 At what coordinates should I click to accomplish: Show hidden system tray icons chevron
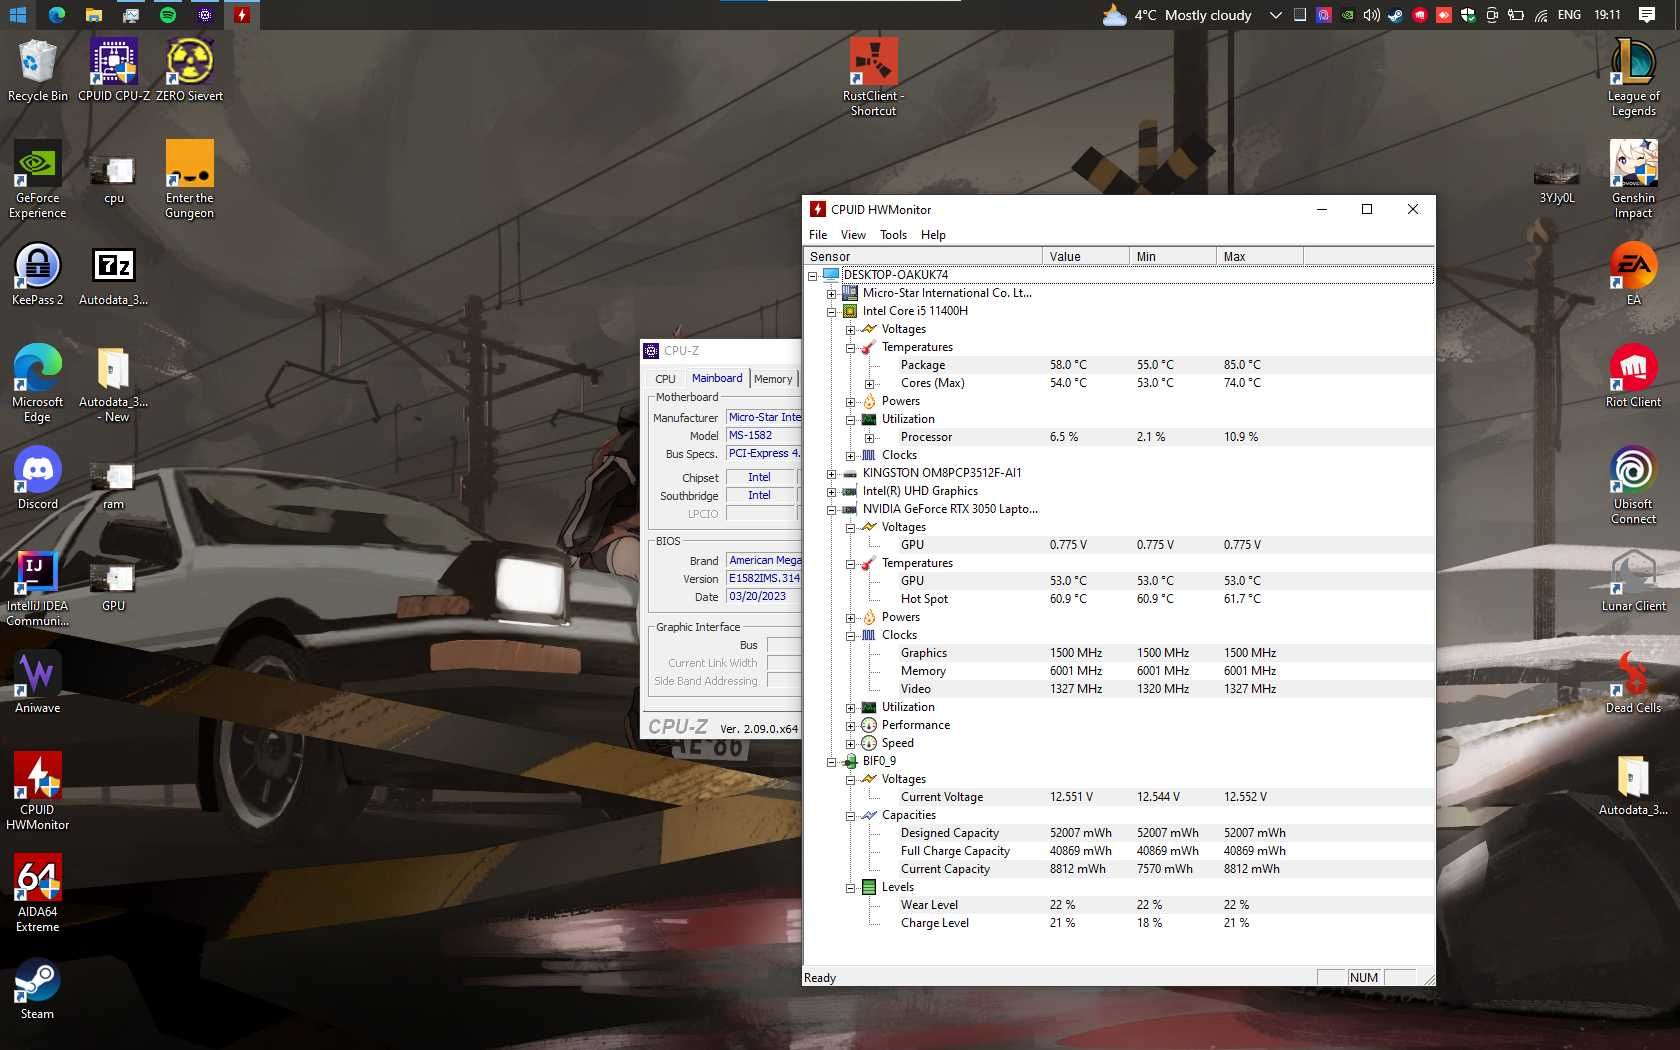point(1275,15)
